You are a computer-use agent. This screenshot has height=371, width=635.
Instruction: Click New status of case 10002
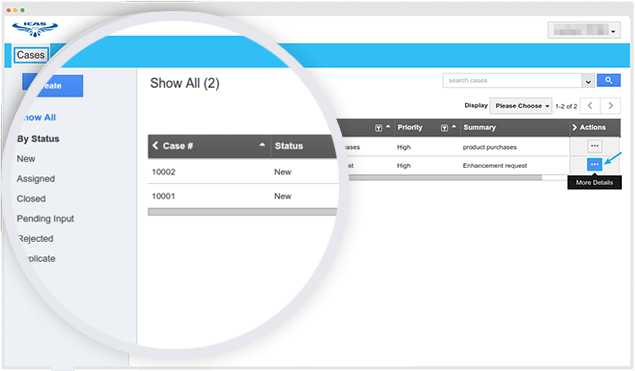coord(283,172)
